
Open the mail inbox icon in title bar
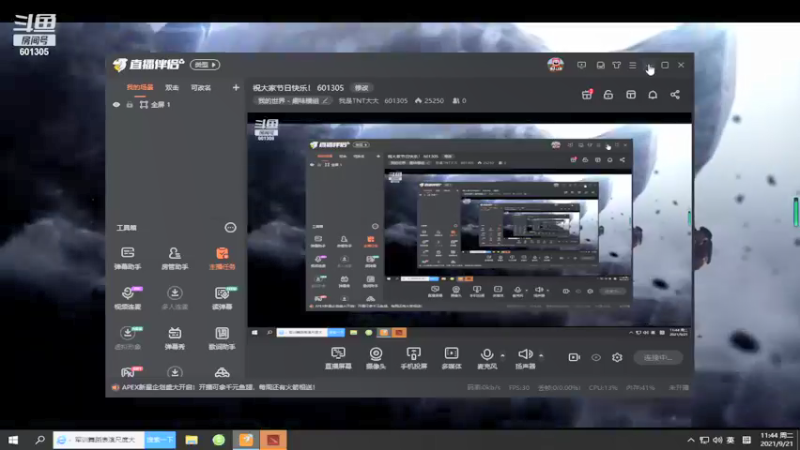[601, 65]
